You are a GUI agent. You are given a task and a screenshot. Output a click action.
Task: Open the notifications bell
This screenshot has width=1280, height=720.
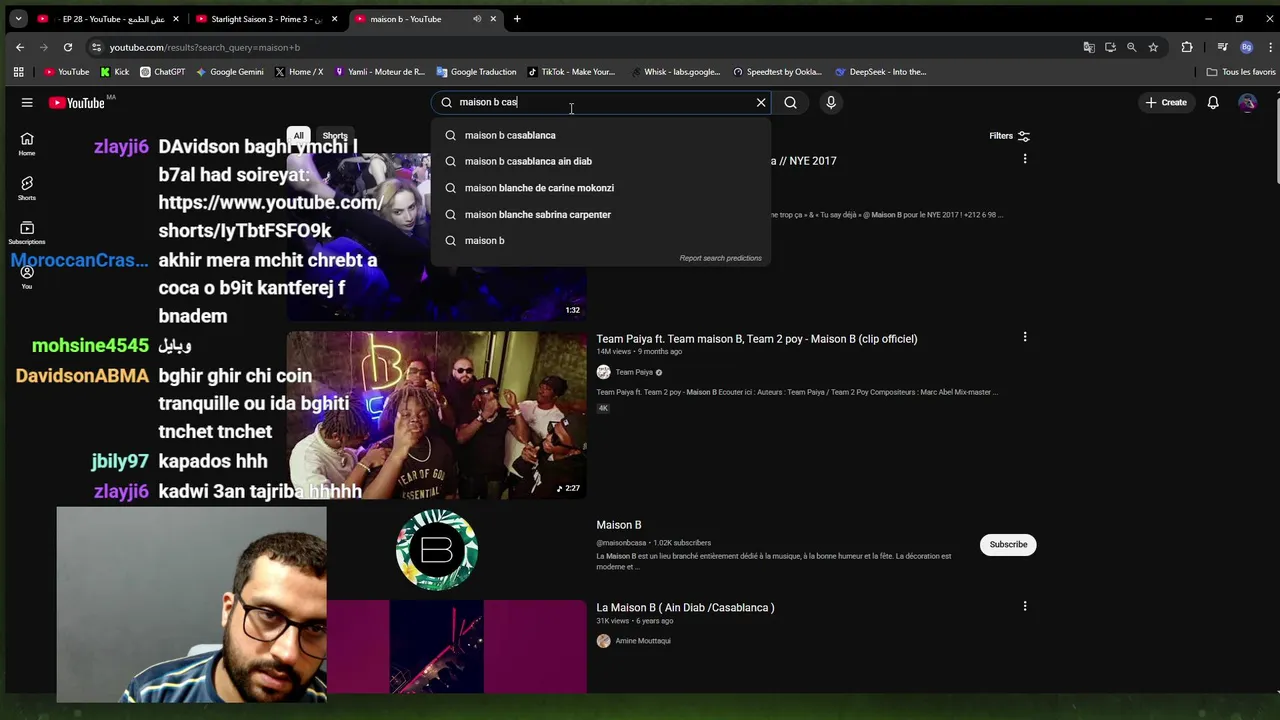[1213, 102]
